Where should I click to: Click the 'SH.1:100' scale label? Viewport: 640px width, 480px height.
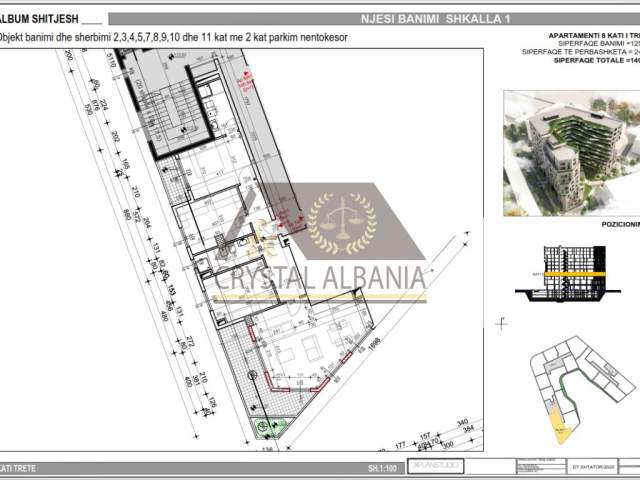click(382, 468)
